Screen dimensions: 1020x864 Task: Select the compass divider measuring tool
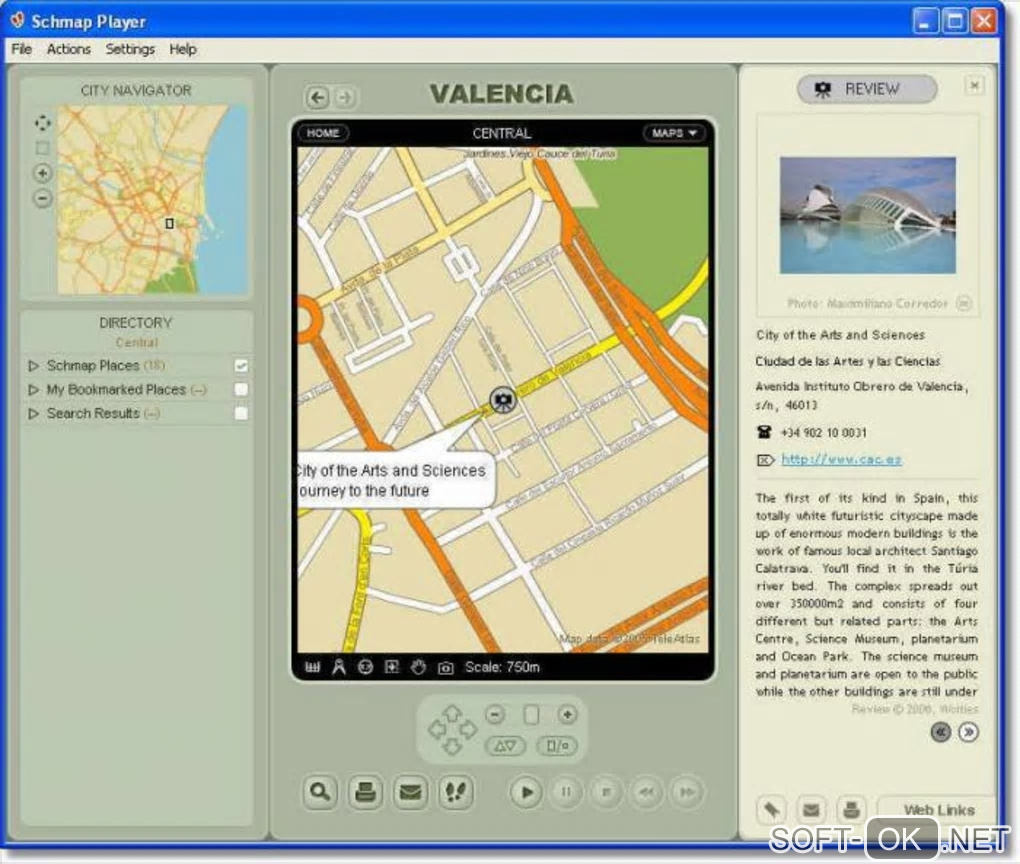[339, 667]
